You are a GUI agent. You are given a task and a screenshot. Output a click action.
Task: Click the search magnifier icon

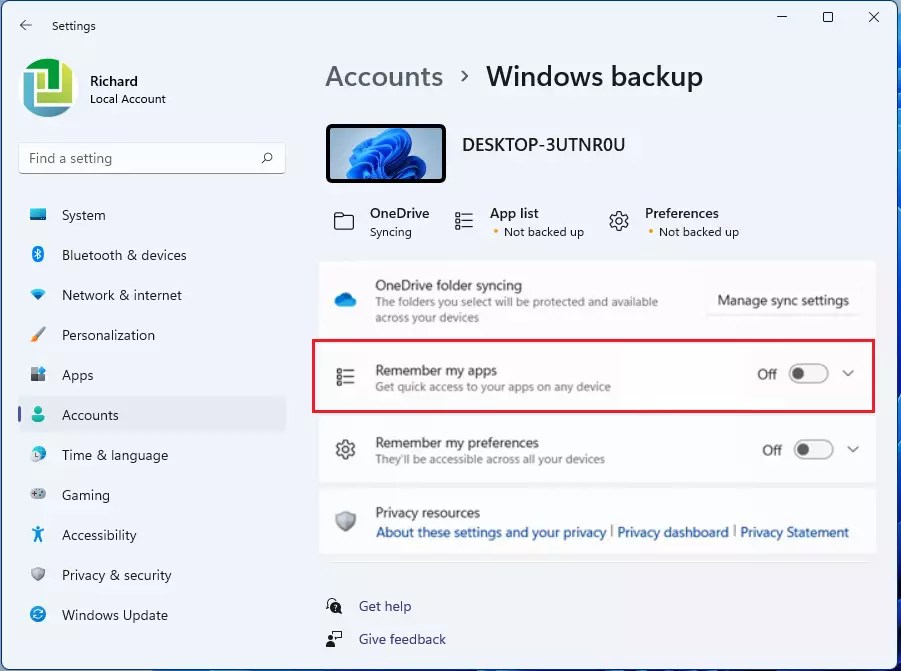(267, 158)
